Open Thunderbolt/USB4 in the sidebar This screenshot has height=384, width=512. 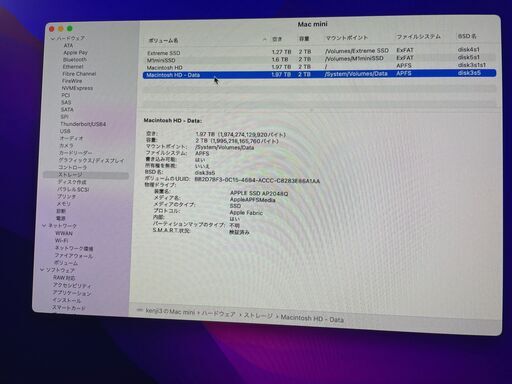(83, 124)
